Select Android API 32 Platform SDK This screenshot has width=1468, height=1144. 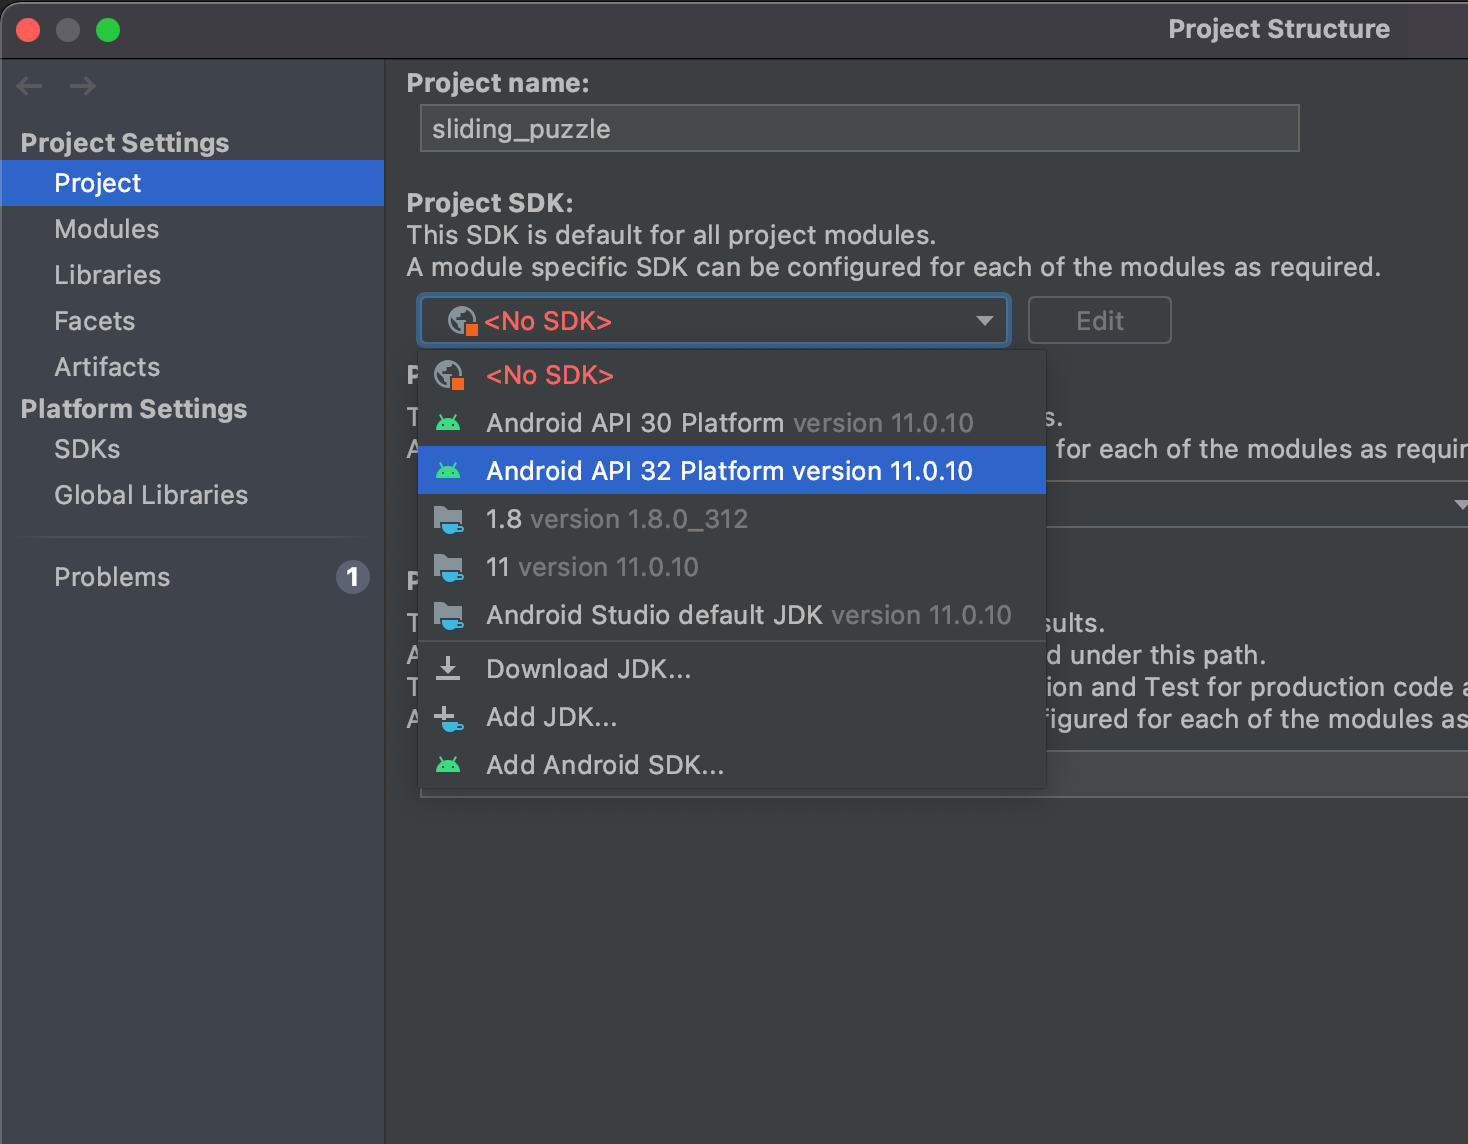tap(729, 471)
